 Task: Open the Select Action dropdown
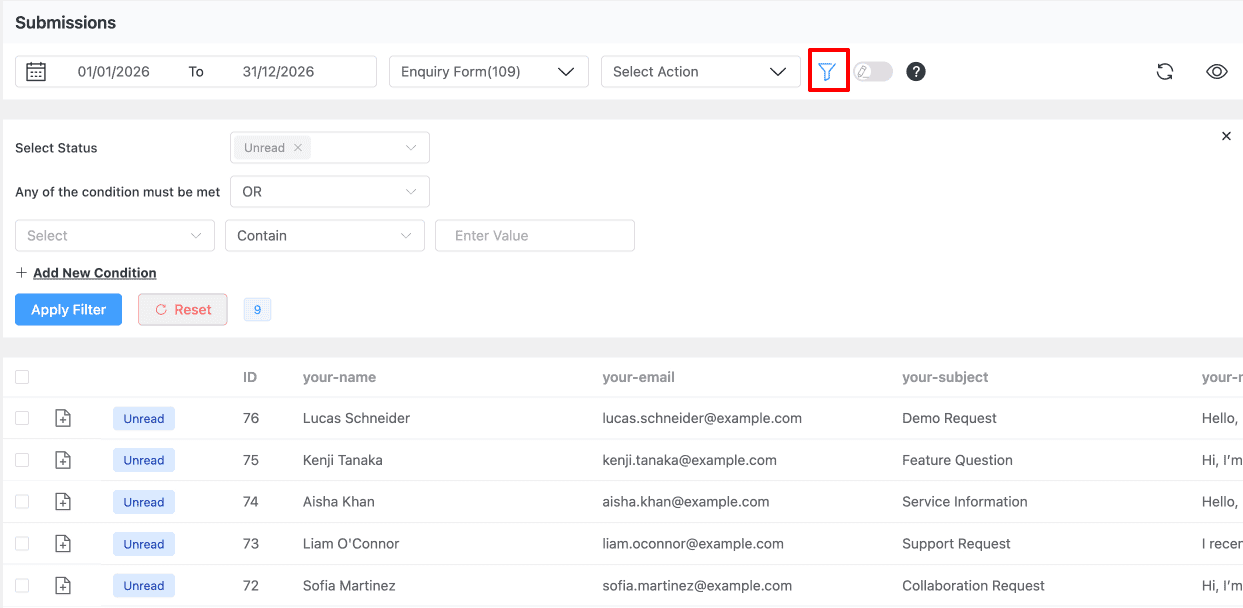click(x=700, y=72)
